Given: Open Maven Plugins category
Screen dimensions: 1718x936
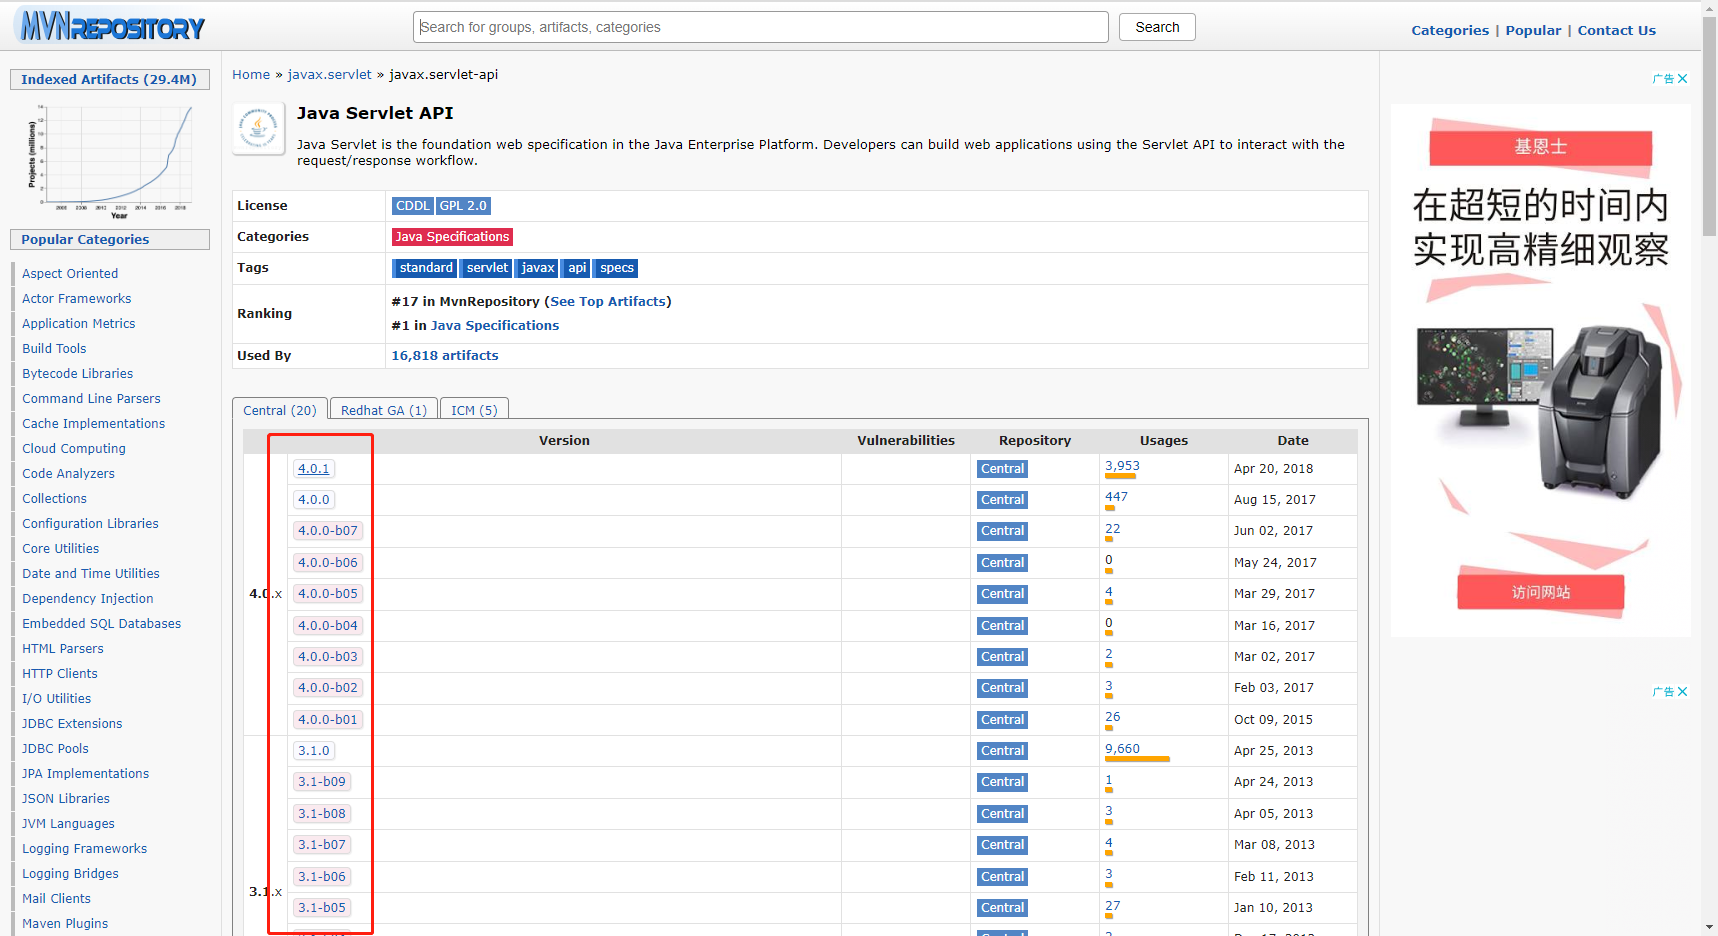Looking at the screenshot, I should (65, 924).
